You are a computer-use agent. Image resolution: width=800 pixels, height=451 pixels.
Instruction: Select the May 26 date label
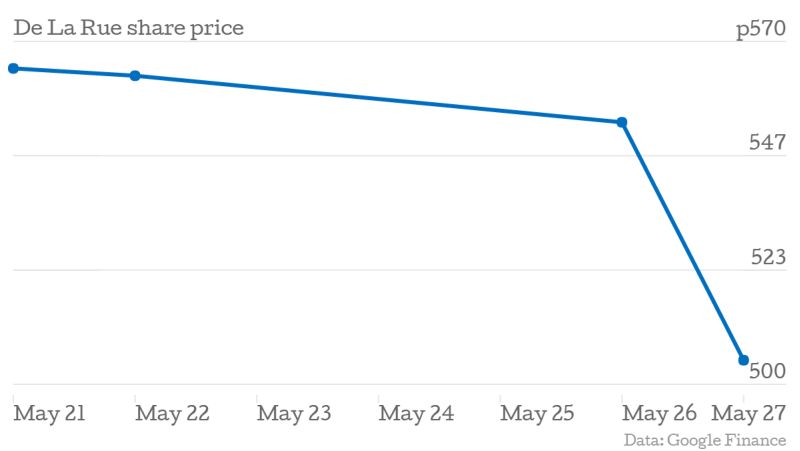660,413
